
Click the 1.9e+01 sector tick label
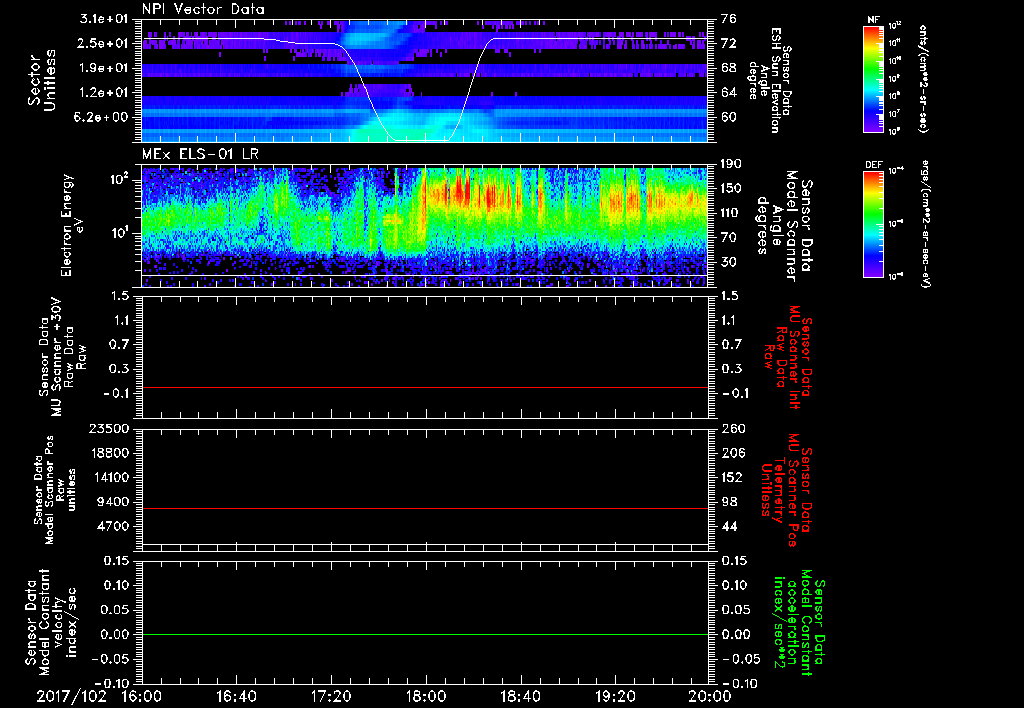pyautogui.click(x=104, y=68)
